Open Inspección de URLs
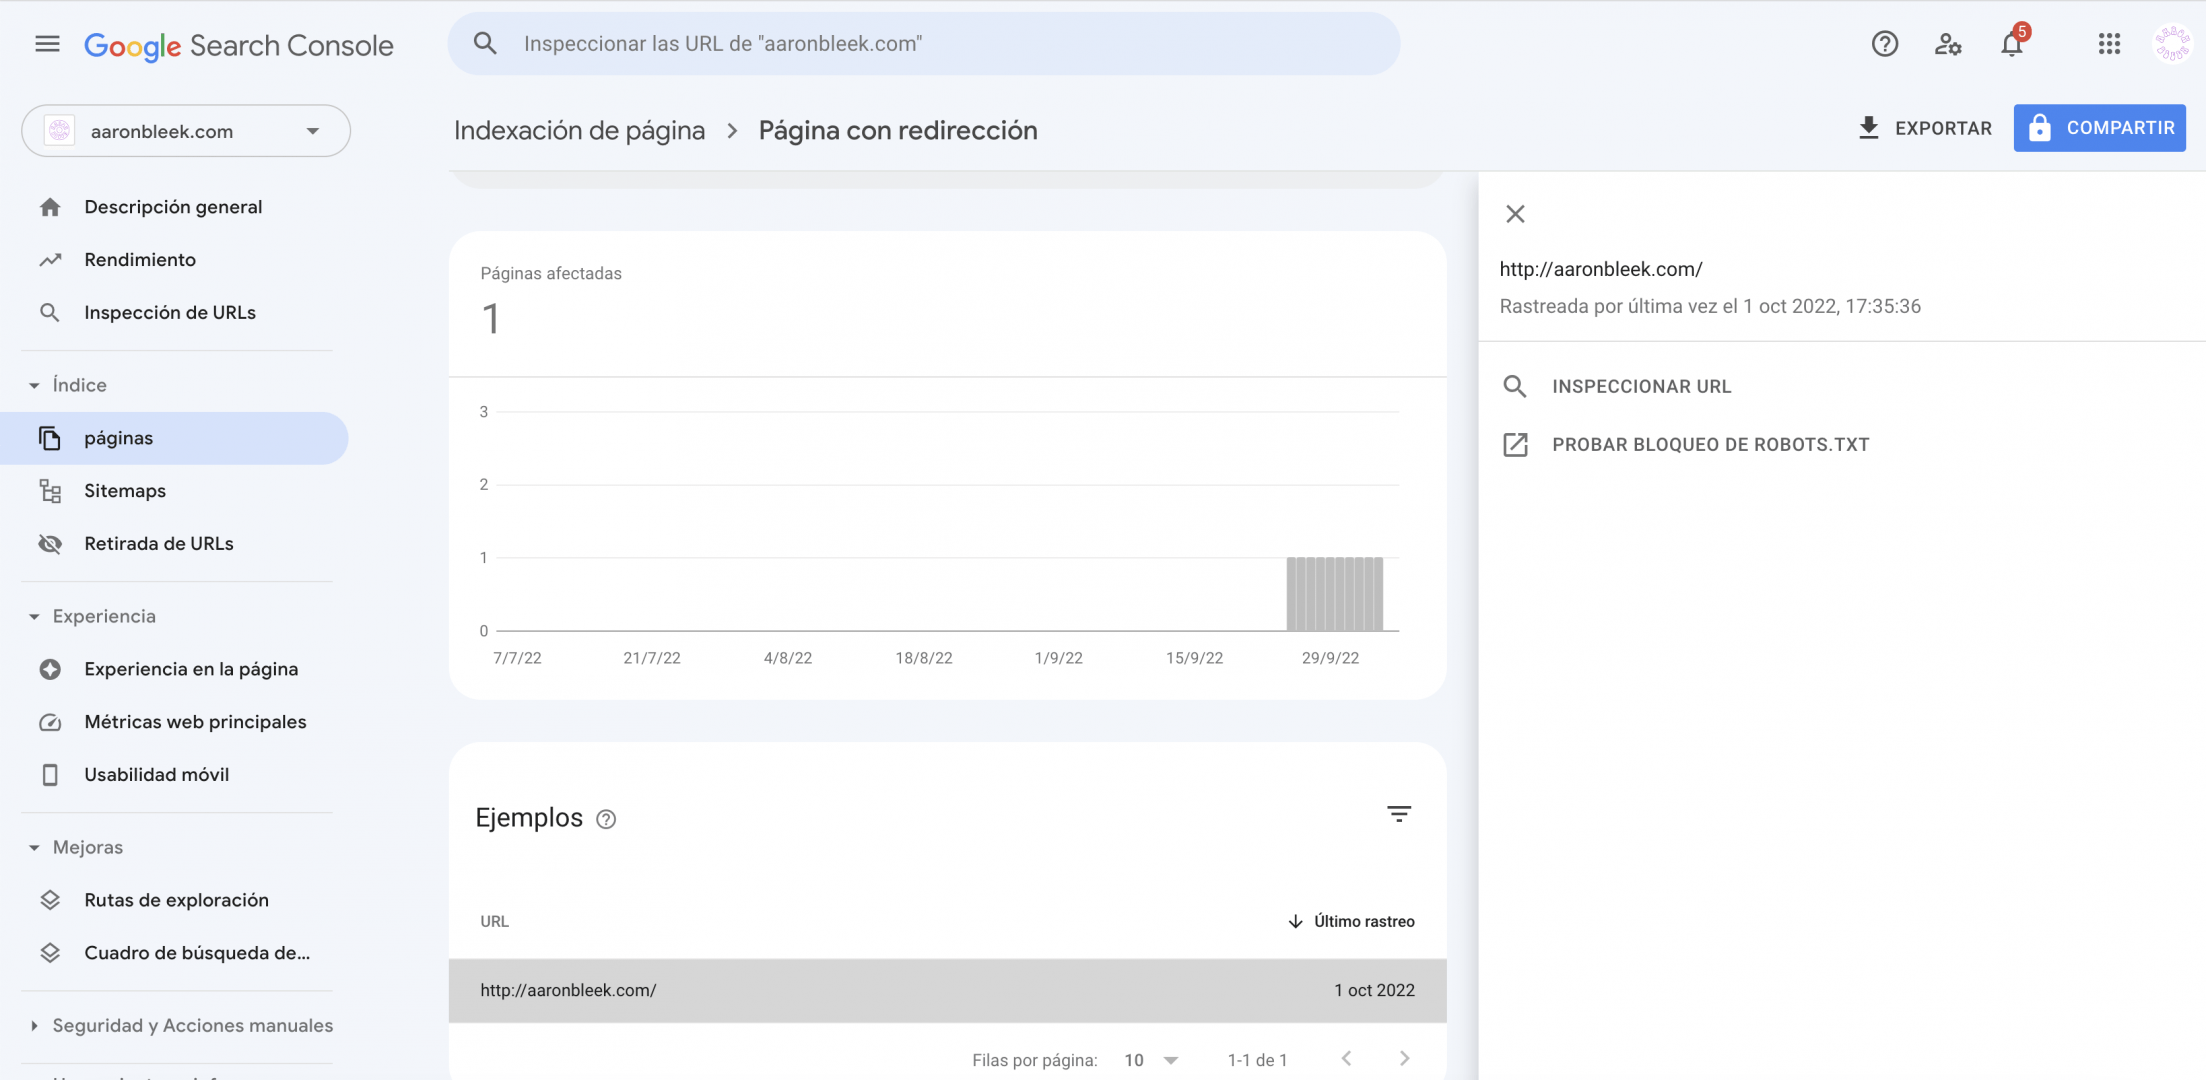 click(170, 313)
